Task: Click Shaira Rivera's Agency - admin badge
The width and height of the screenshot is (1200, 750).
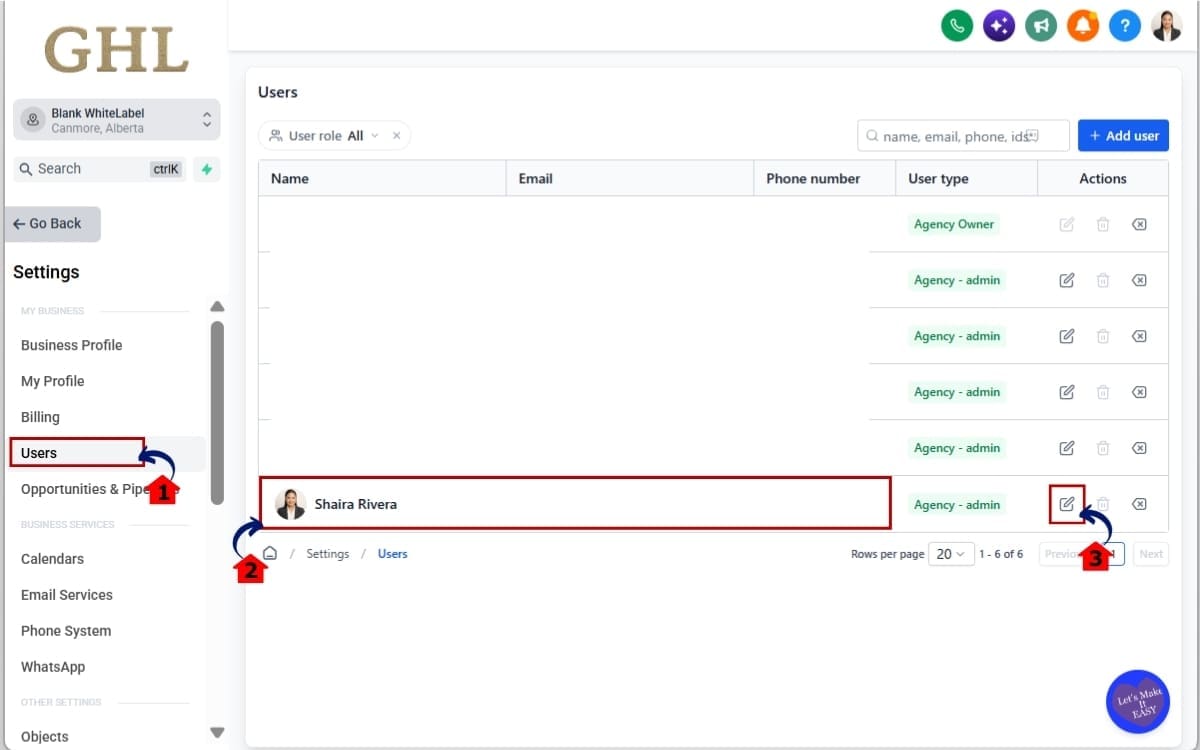Action: 957,505
